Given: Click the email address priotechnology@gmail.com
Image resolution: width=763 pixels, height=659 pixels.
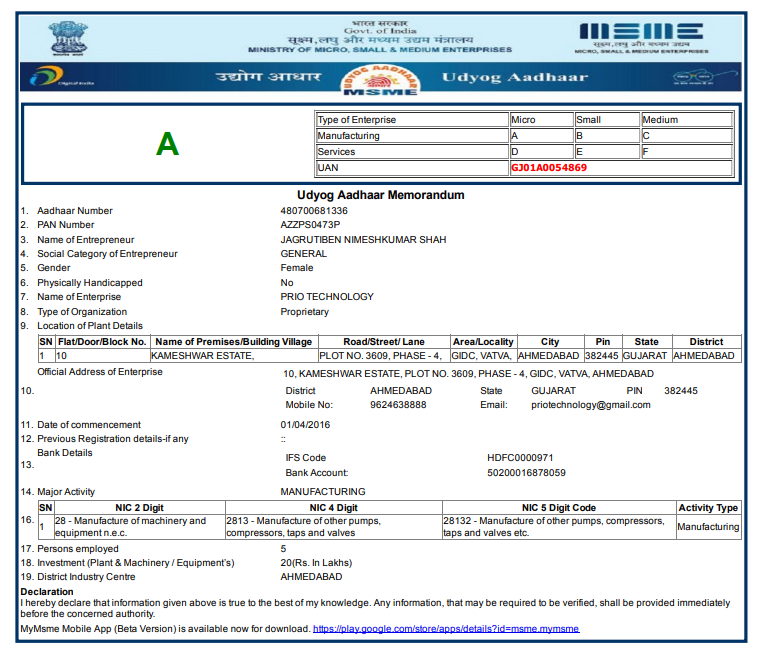Looking at the screenshot, I should 591,405.
